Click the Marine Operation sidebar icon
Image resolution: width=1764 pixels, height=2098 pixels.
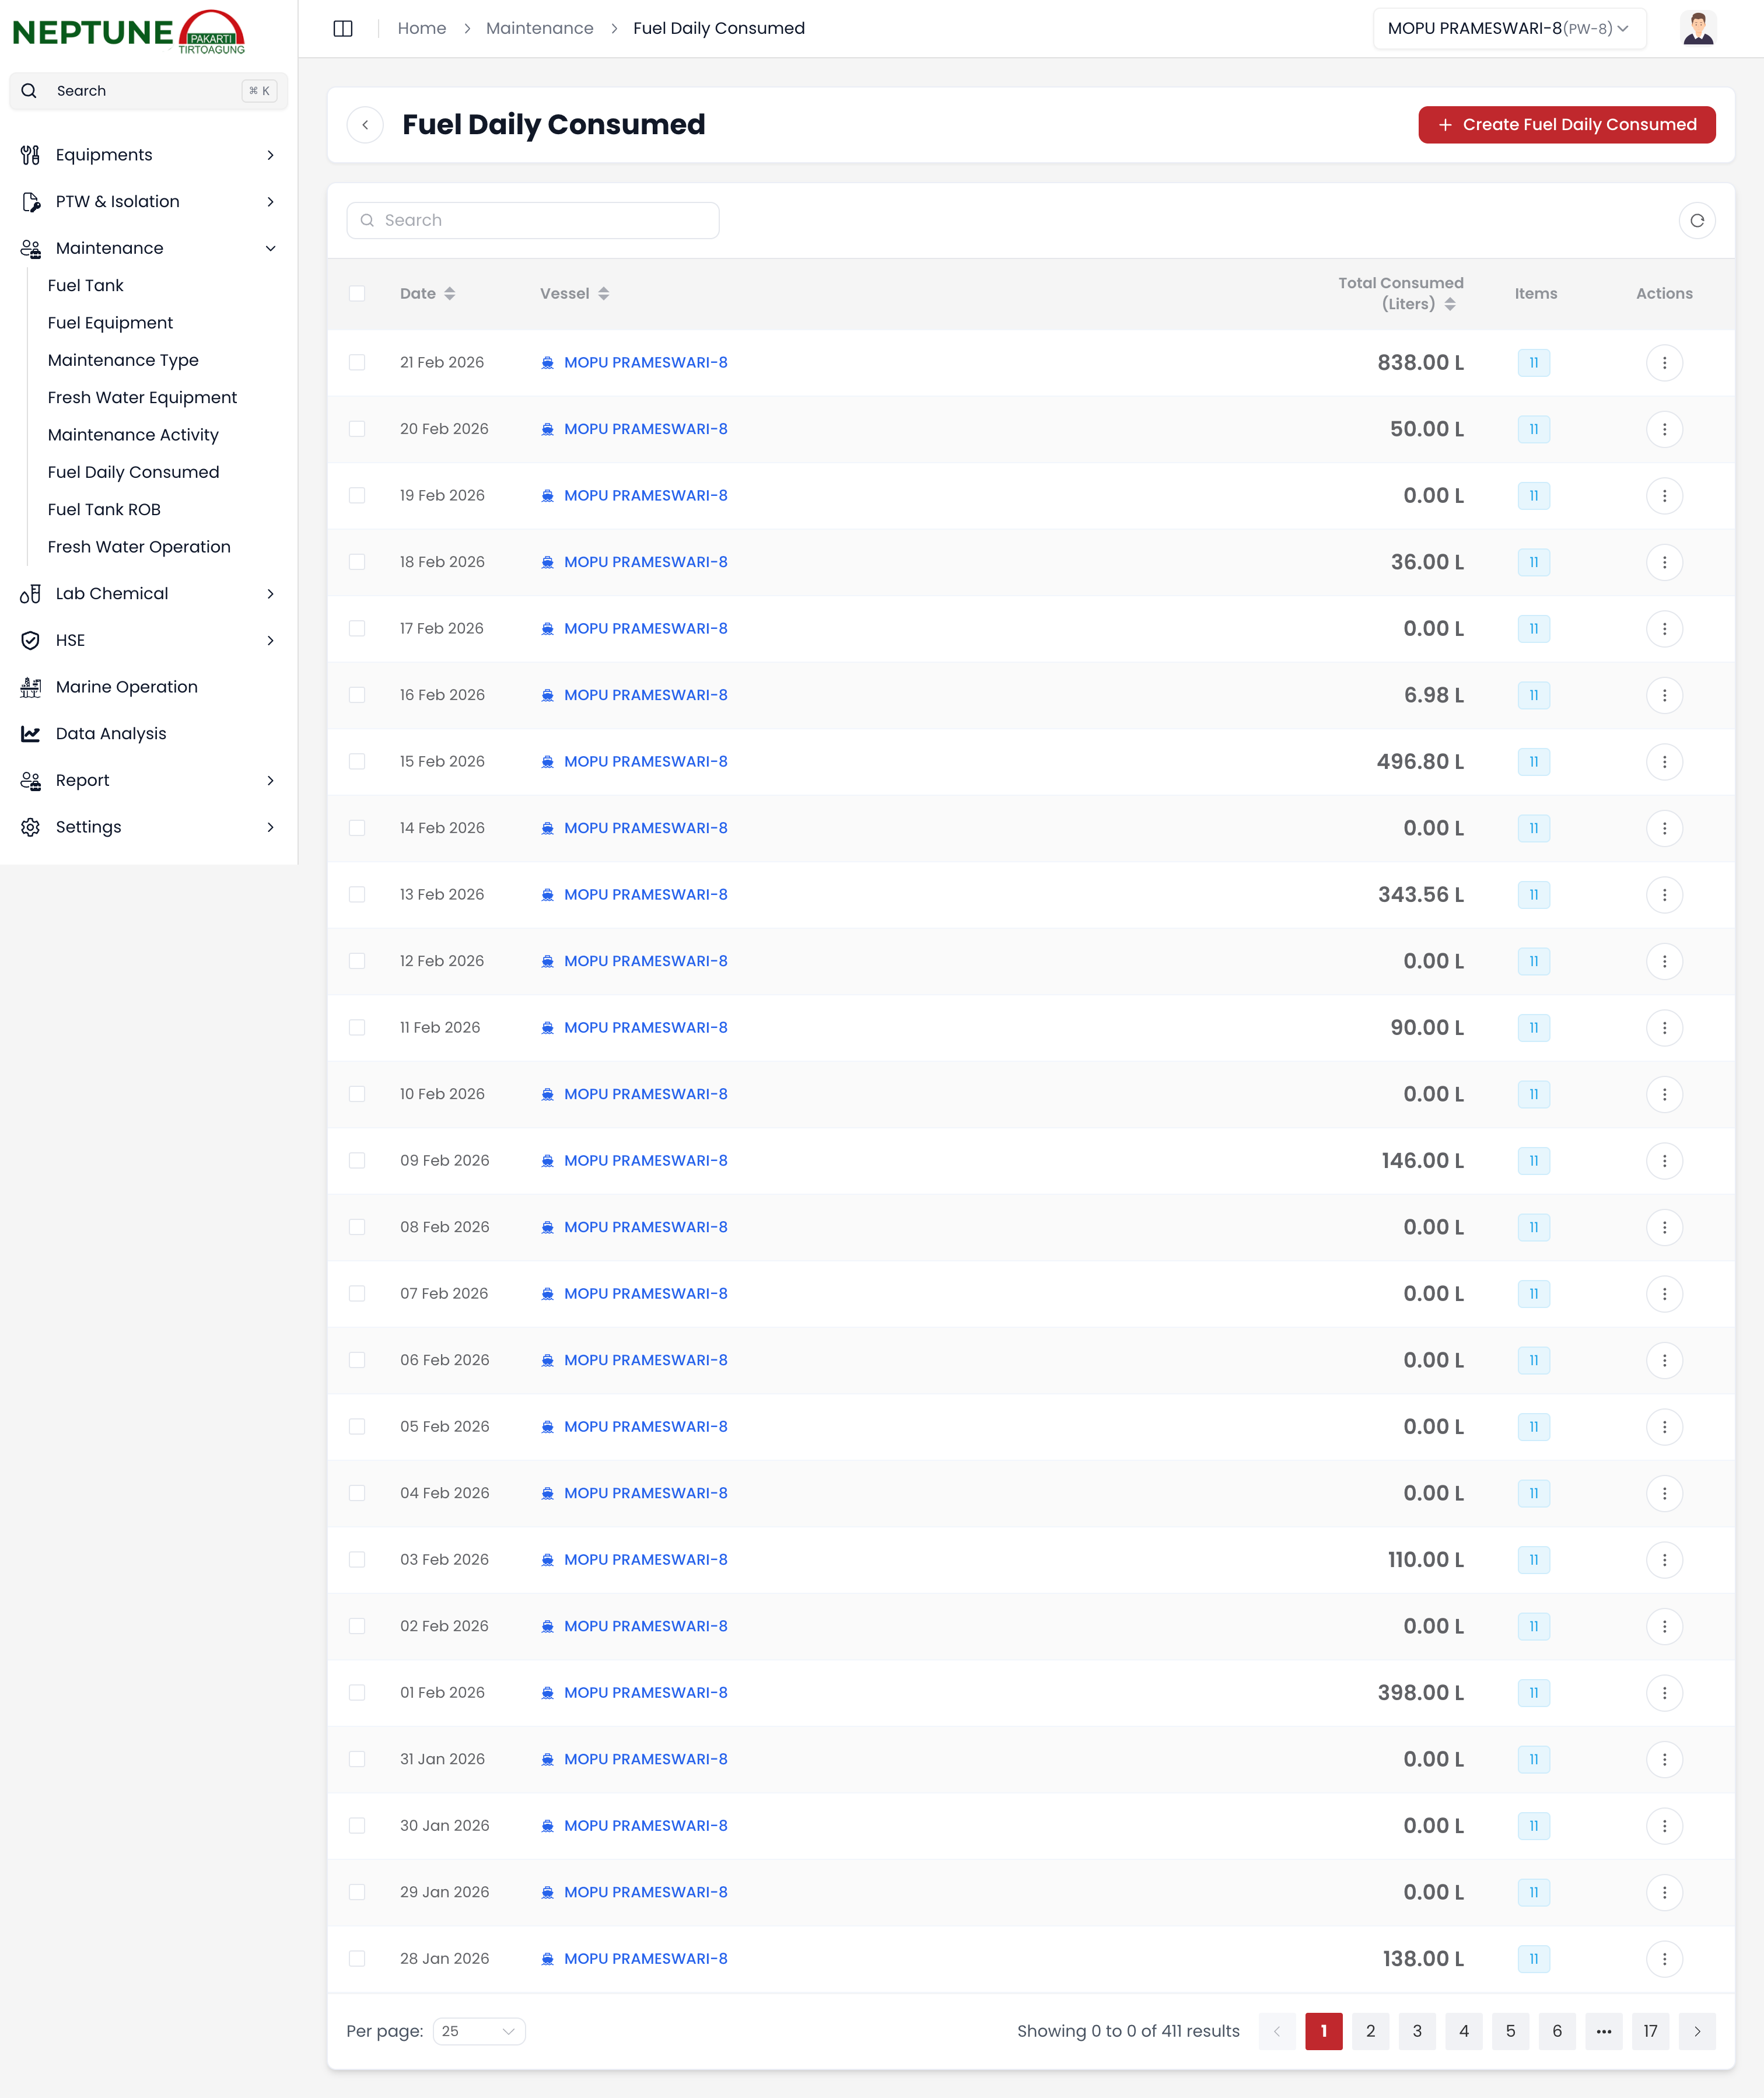coord(31,687)
